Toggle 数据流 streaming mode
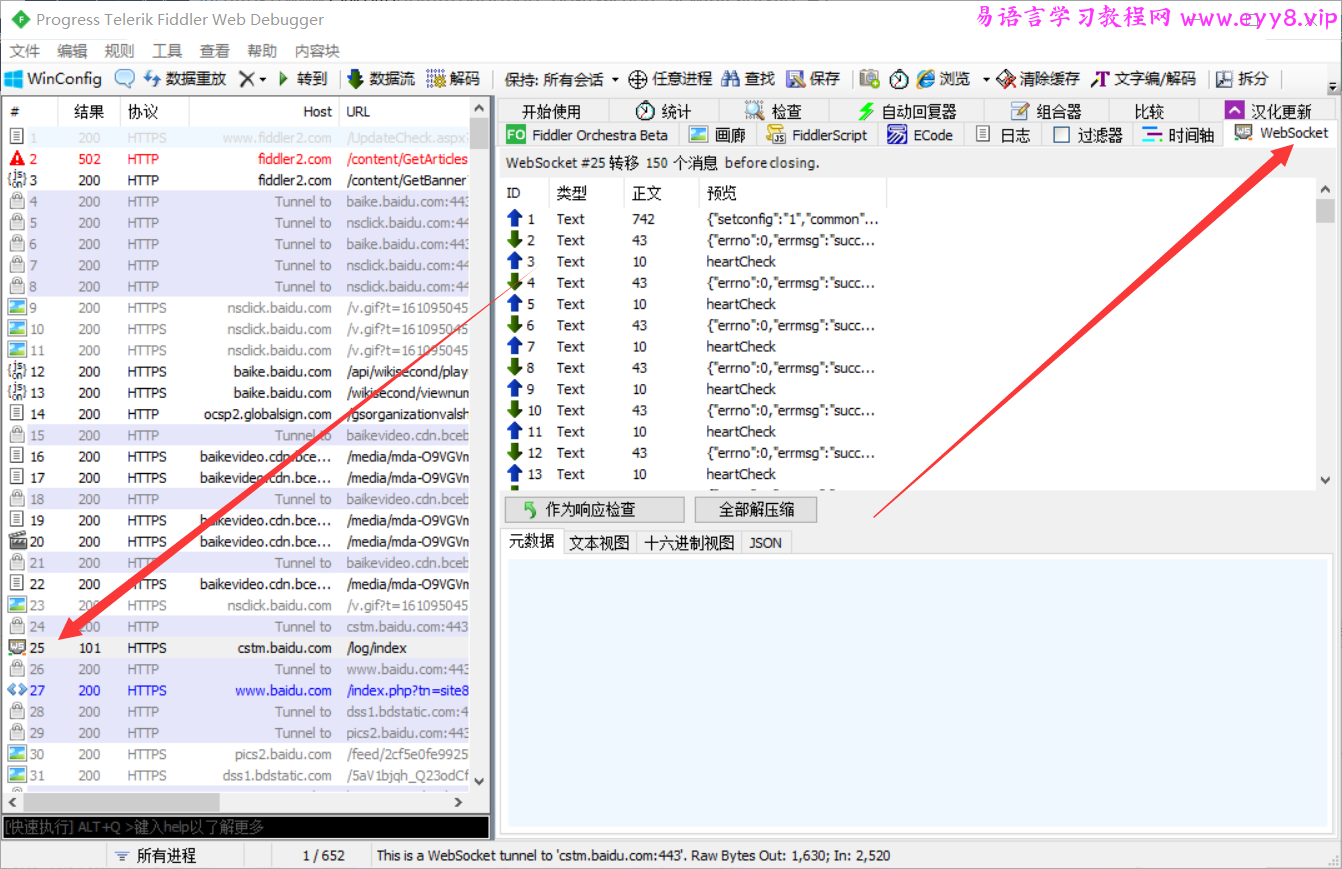1342x869 pixels. tap(381, 79)
